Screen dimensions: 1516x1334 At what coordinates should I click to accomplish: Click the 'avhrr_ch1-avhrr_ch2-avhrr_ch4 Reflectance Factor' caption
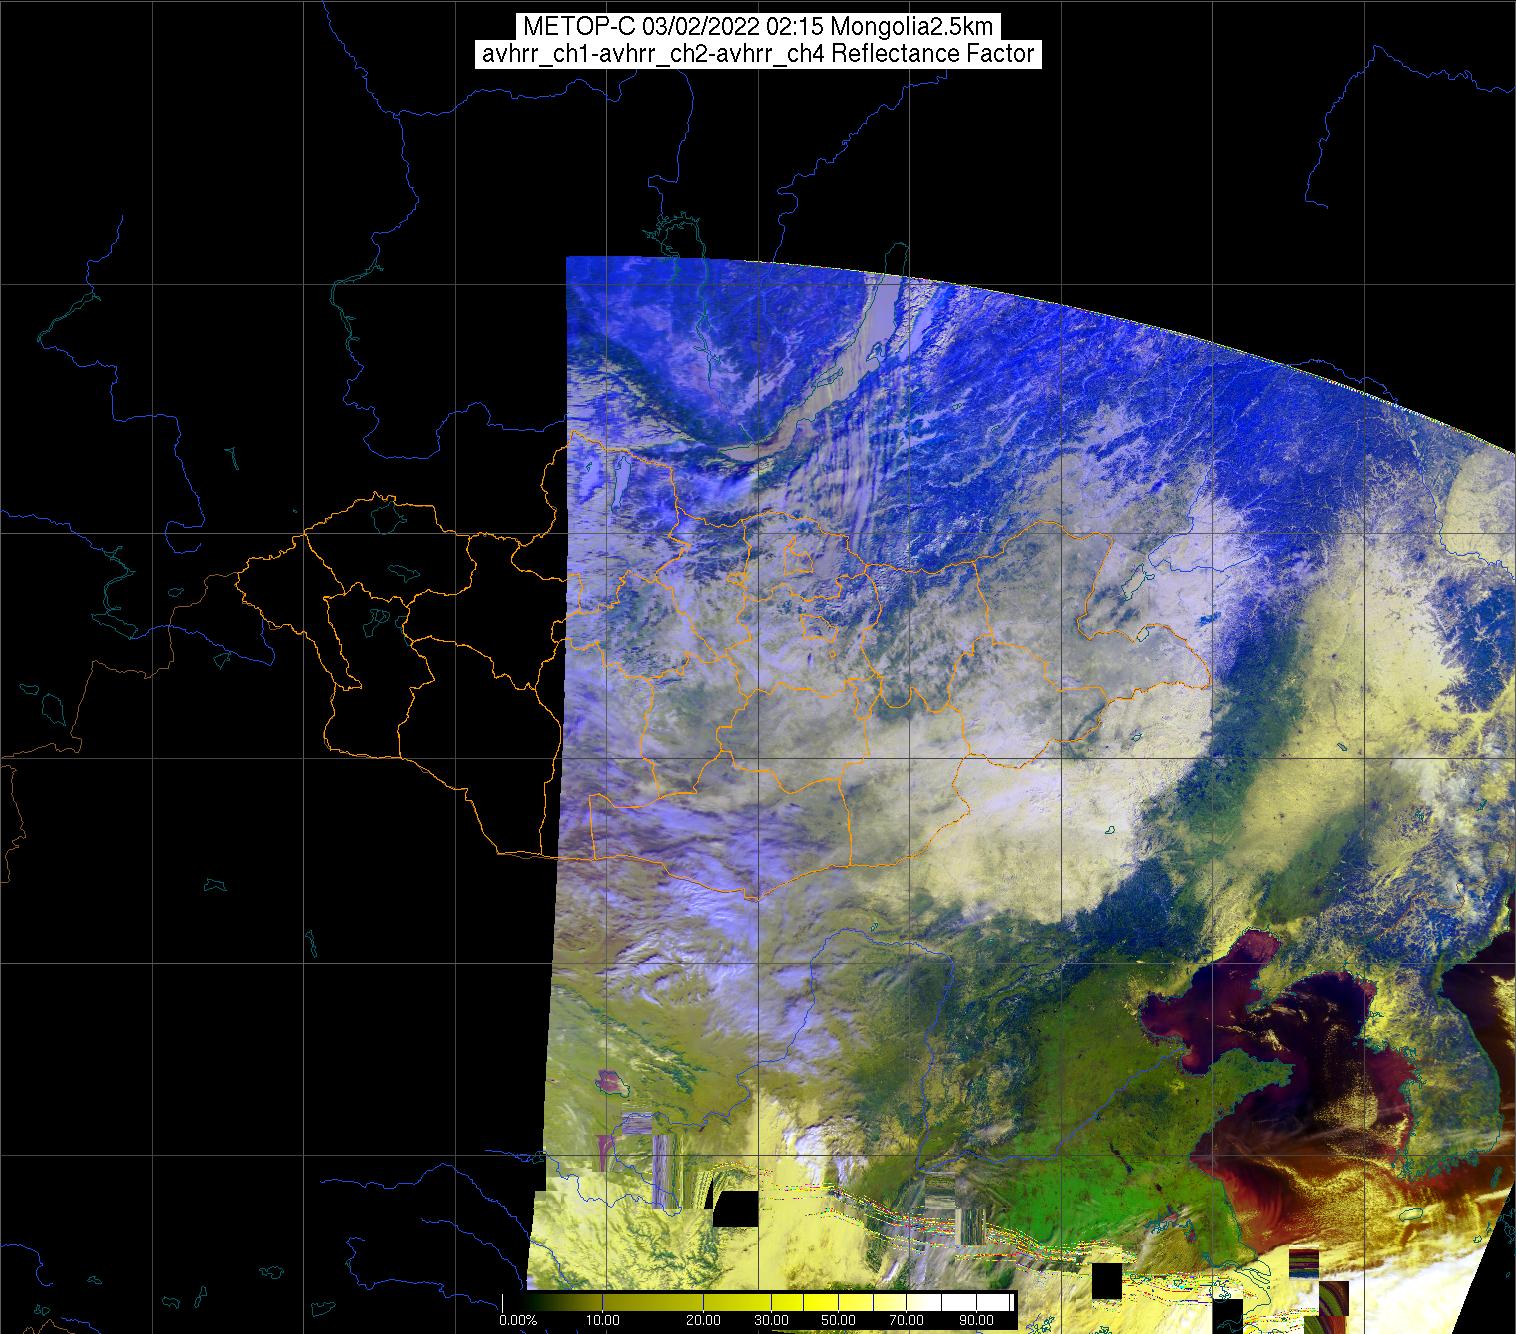[757, 54]
